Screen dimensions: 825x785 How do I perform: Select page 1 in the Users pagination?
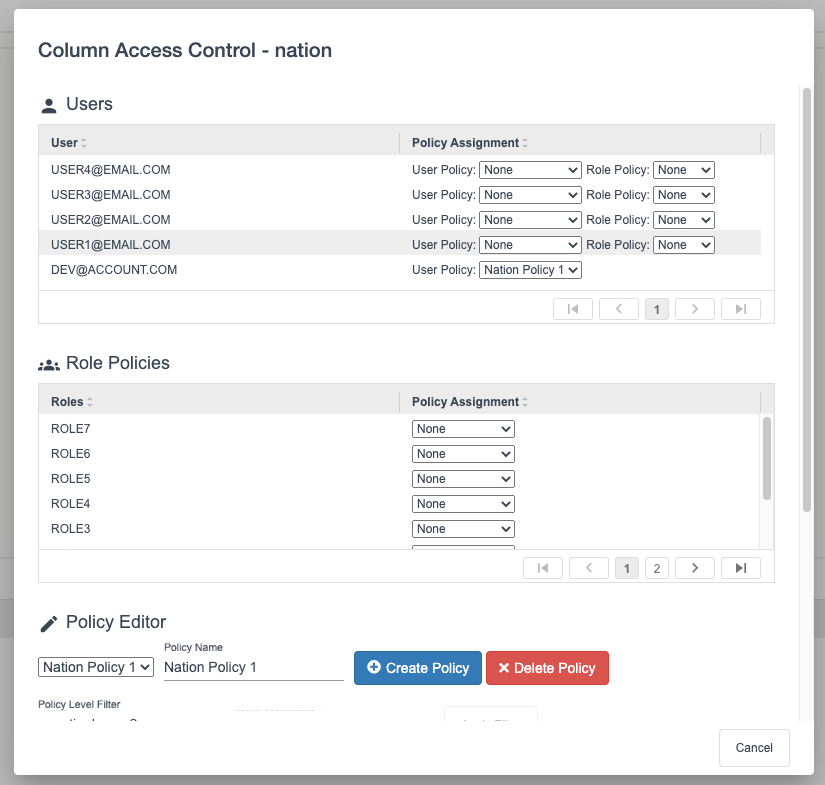[x=657, y=308]
